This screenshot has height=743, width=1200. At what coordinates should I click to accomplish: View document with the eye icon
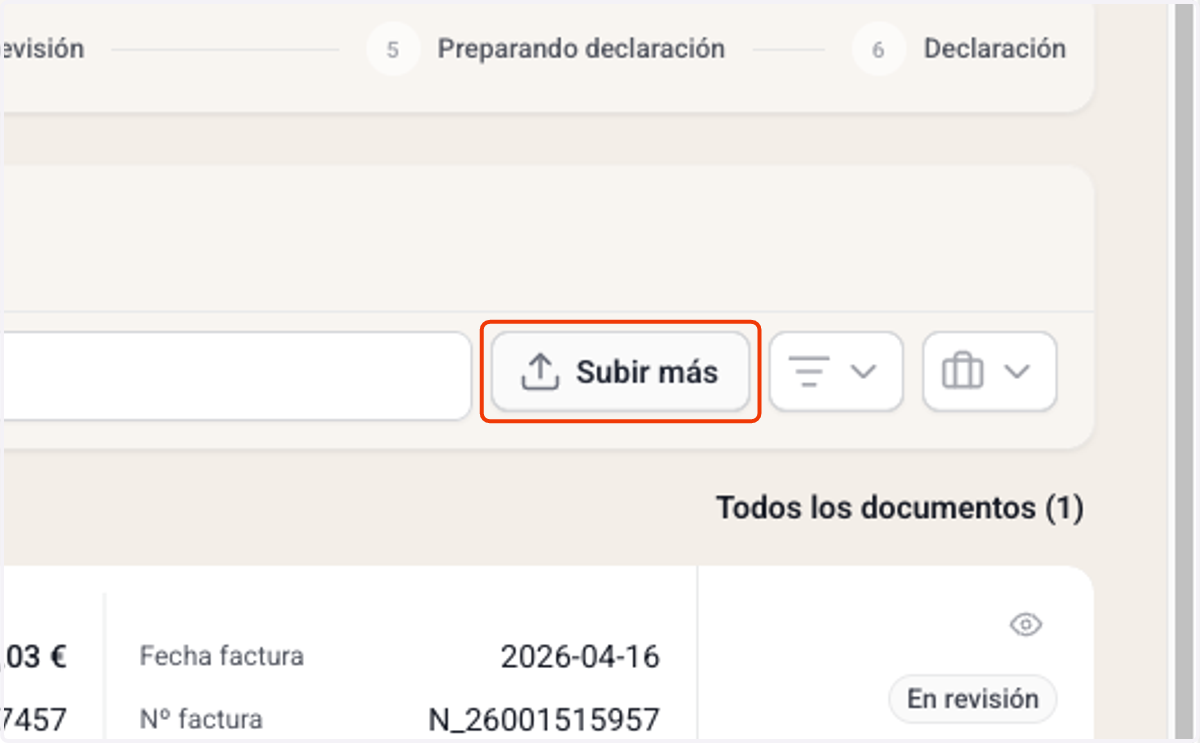coord(1026,625)
